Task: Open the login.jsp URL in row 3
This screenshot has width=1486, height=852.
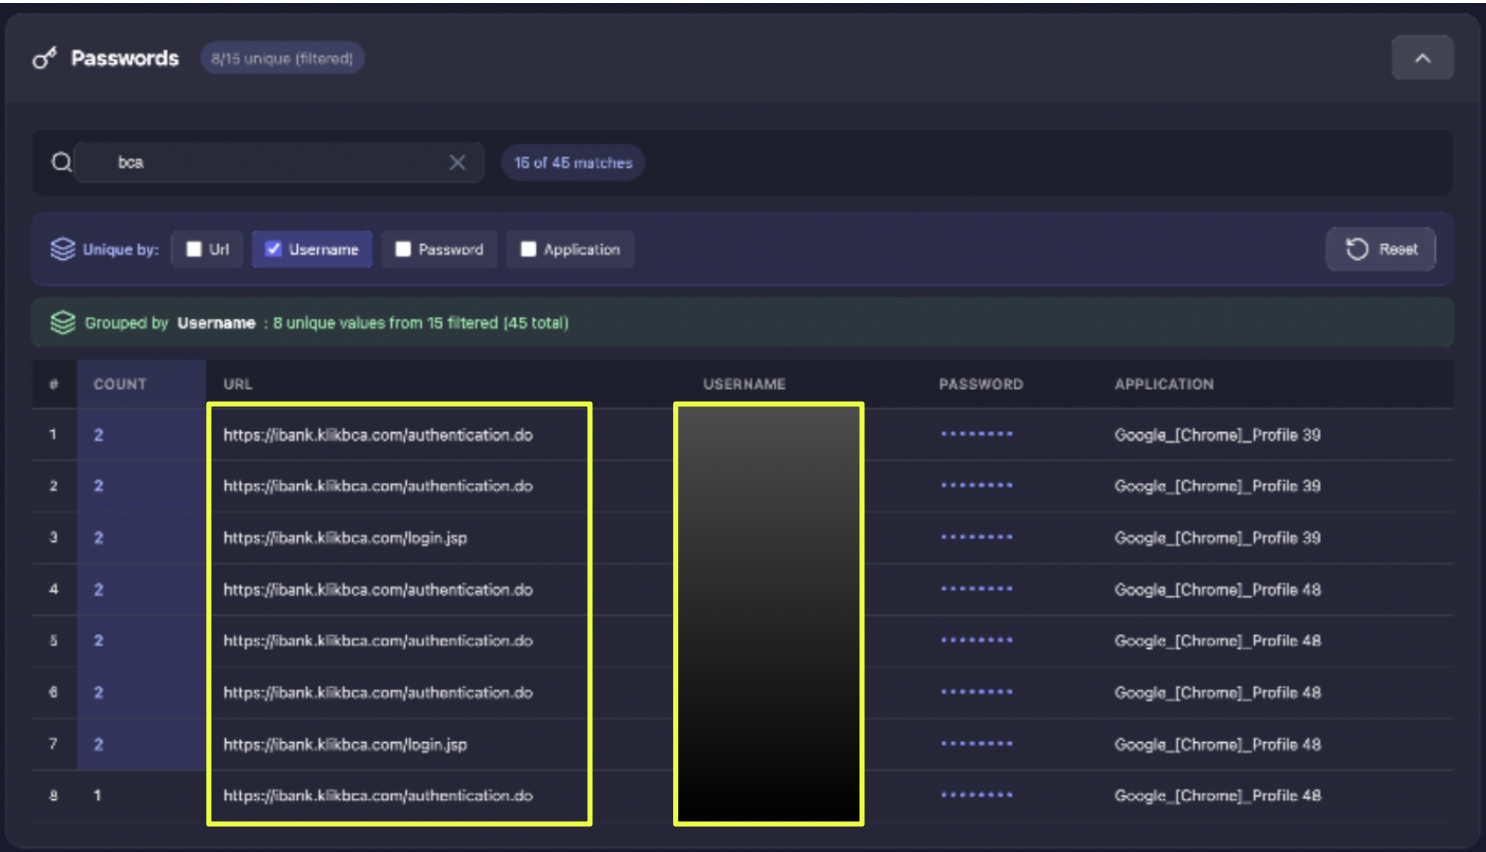Action: (345, 538)
